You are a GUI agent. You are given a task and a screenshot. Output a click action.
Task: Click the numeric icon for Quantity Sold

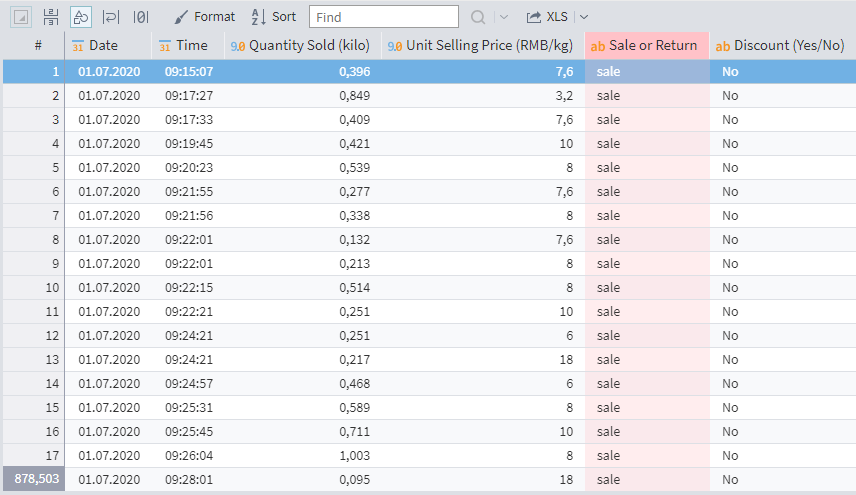[x=238, y=46]
